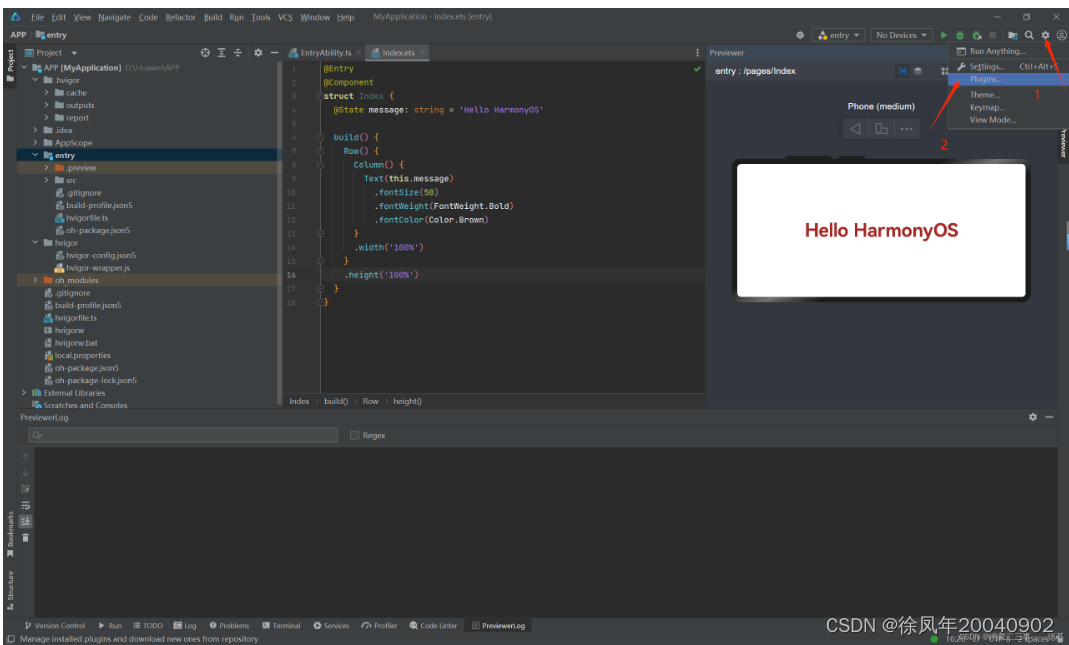Click the grey Stop square icon

993,35
